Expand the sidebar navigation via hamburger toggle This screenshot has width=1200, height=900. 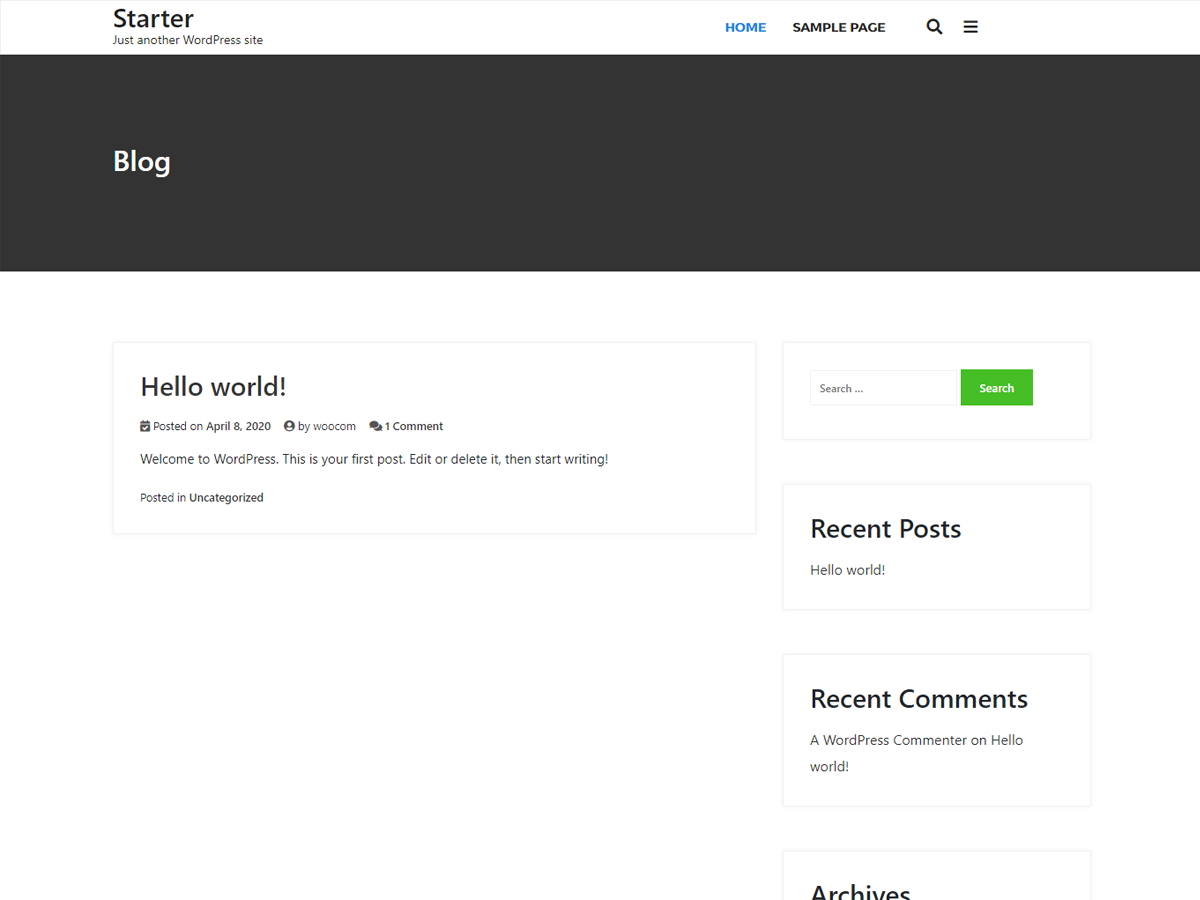[970, 27]
